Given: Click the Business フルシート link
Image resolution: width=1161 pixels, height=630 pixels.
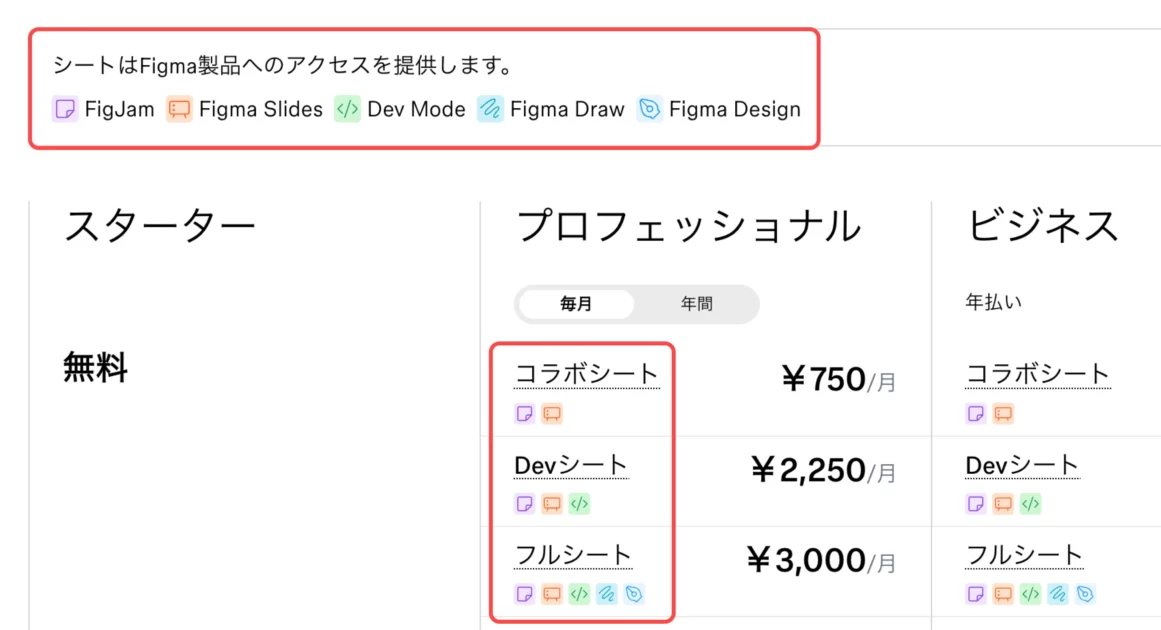Looking at the screenshot, I should pyautogui.click(x=1024, y=555).
